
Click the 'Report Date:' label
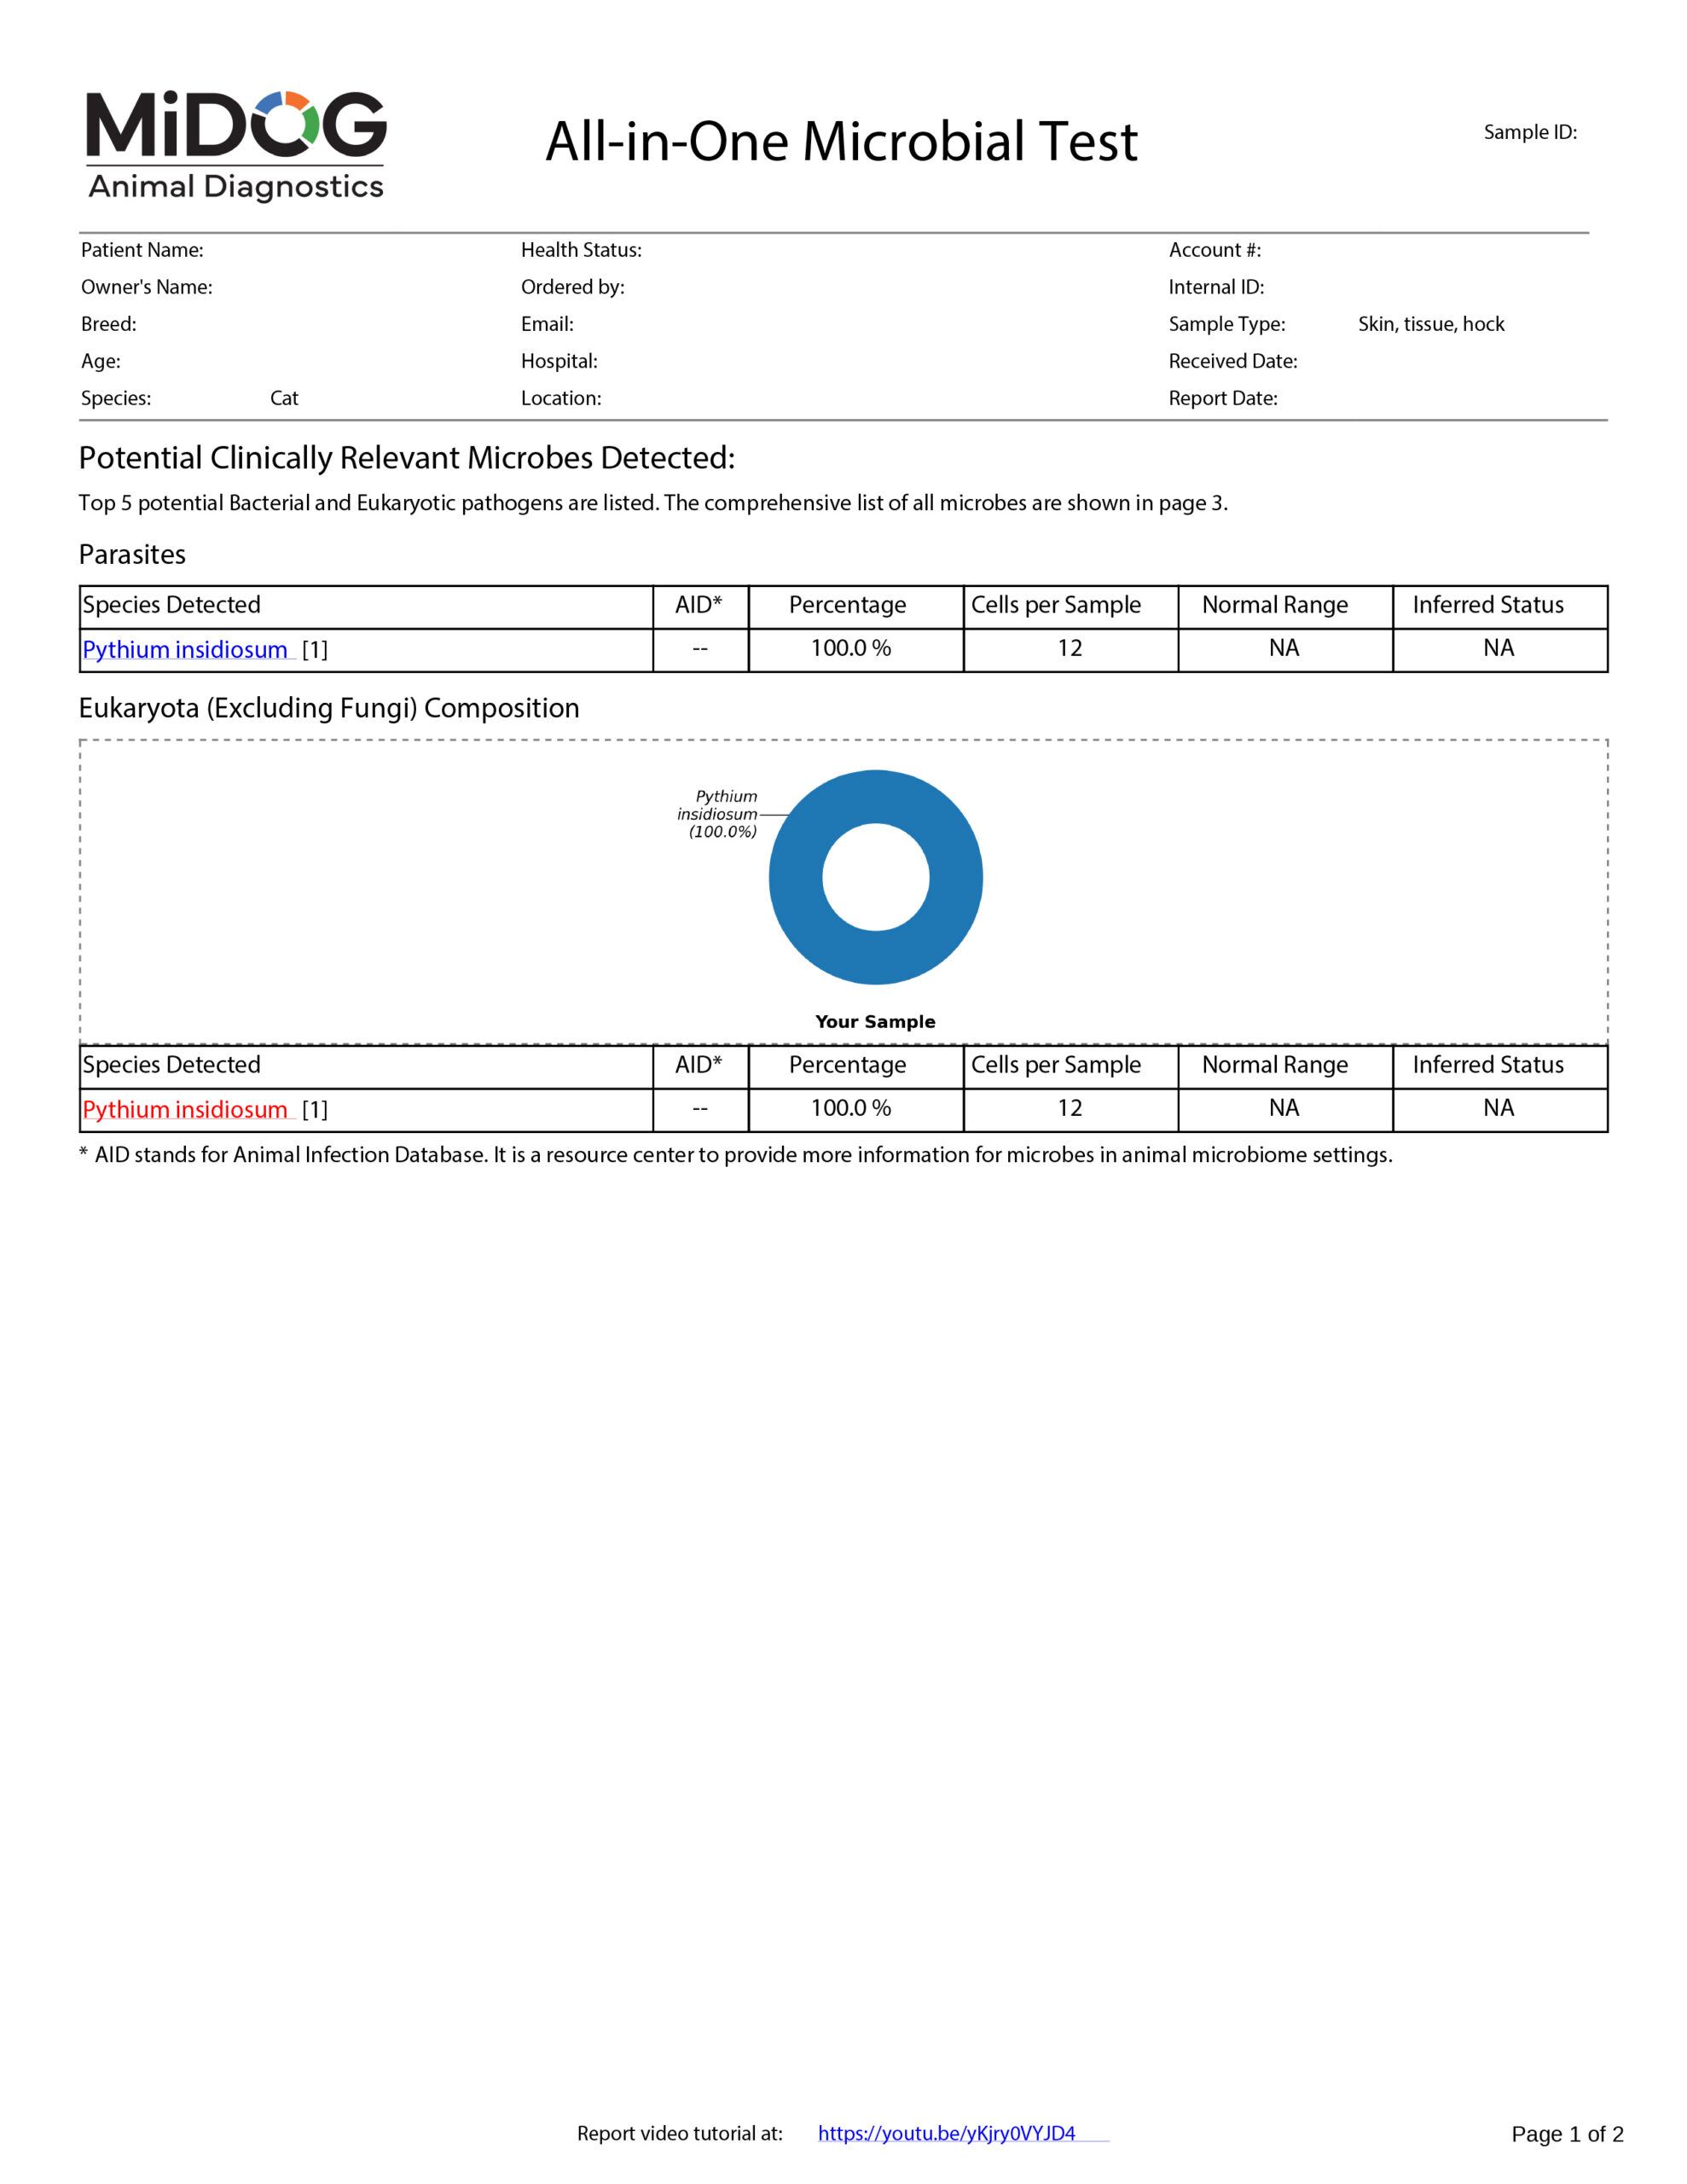[x=1223, y=398]
